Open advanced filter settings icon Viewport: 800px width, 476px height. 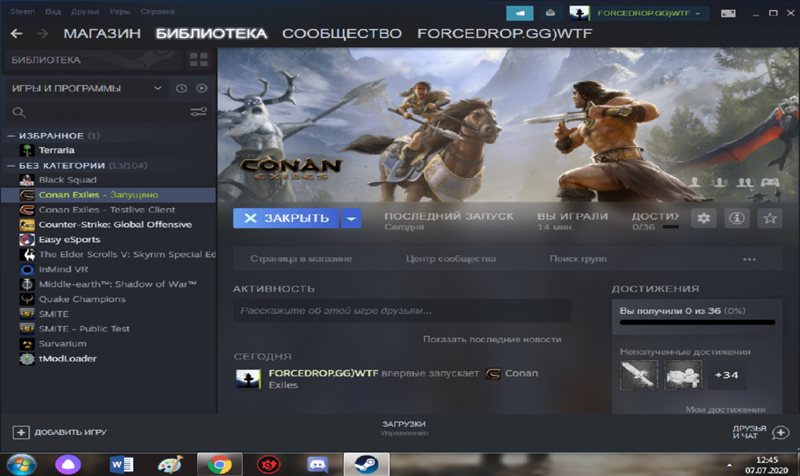tap(198, 112)
